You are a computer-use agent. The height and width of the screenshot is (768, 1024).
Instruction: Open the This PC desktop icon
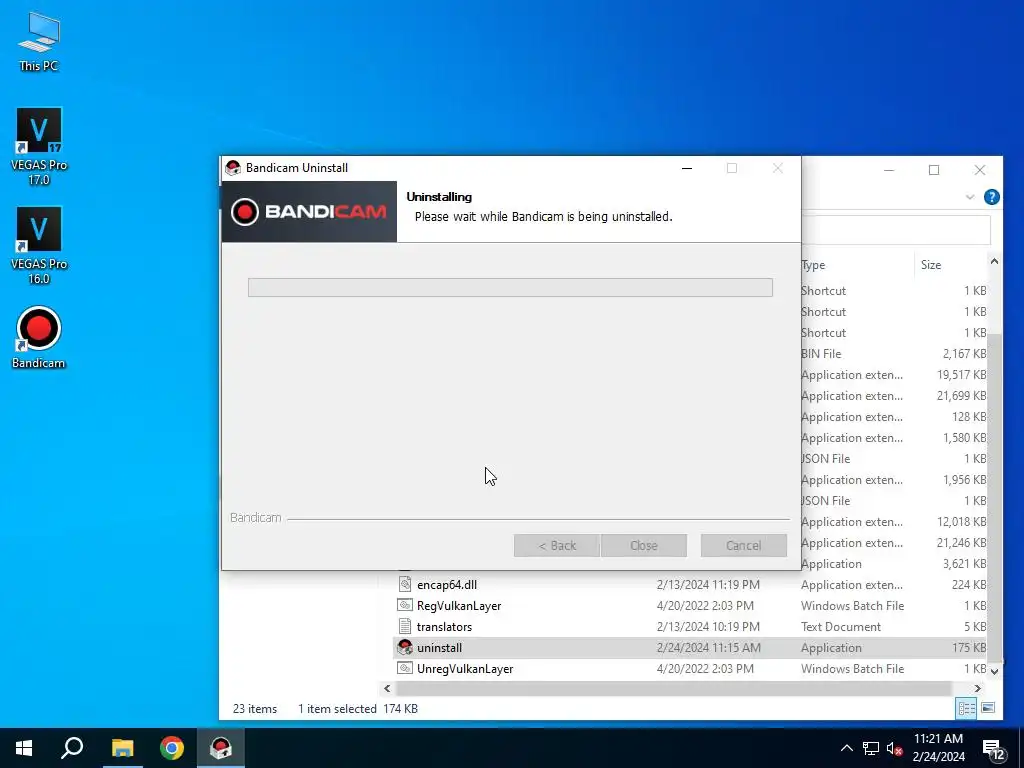tap(39, 40)
